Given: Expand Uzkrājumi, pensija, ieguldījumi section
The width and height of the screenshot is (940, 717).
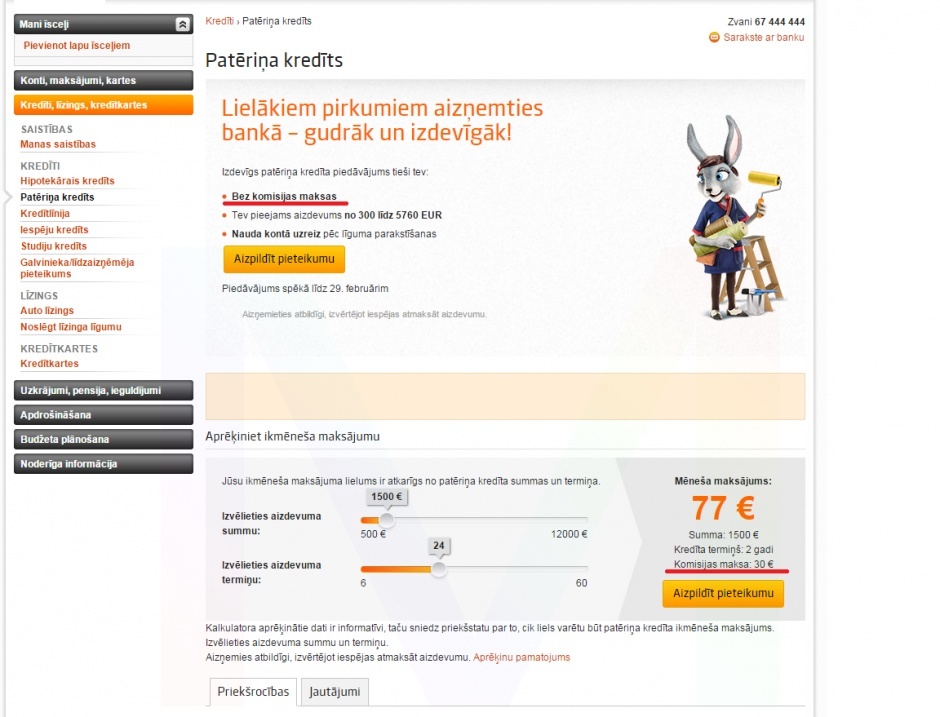Looking at the screenshot, I should [x=103, y=390].
